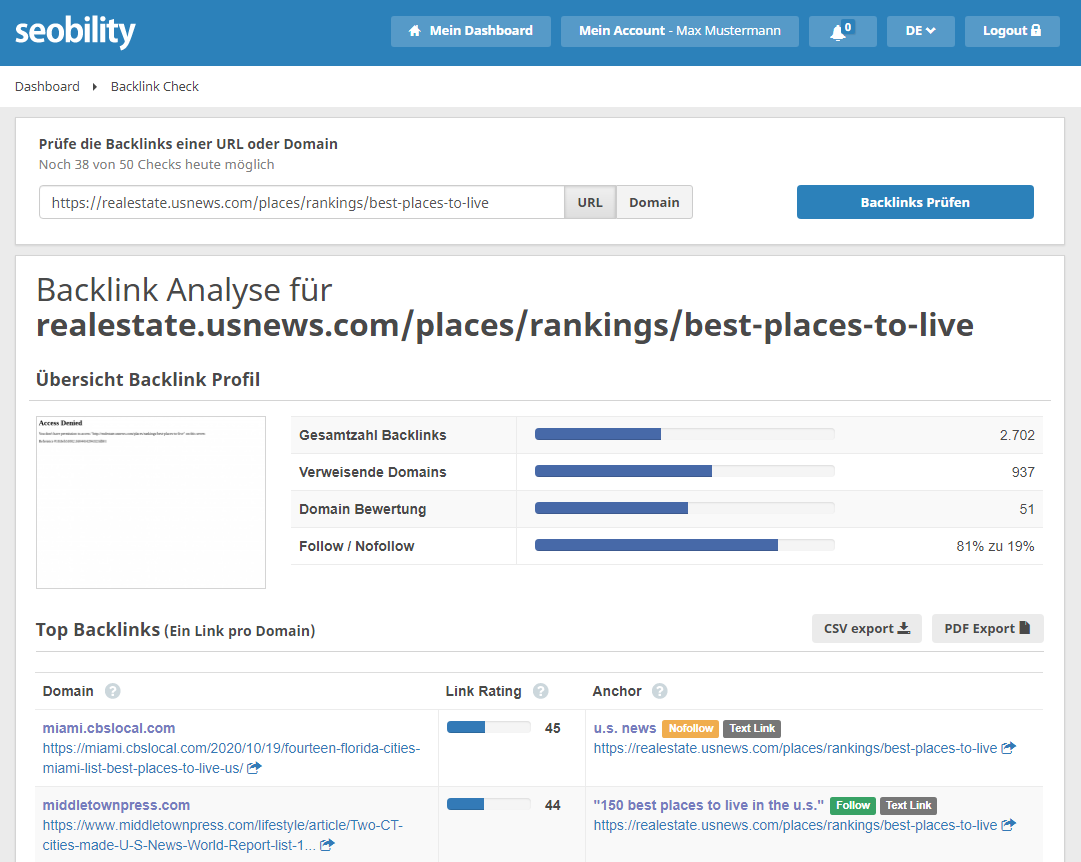The height and width of the screenshot is (862, 1081).
Task: Open target URL external icon in 150 best places row
Action: click(1009, 825)
